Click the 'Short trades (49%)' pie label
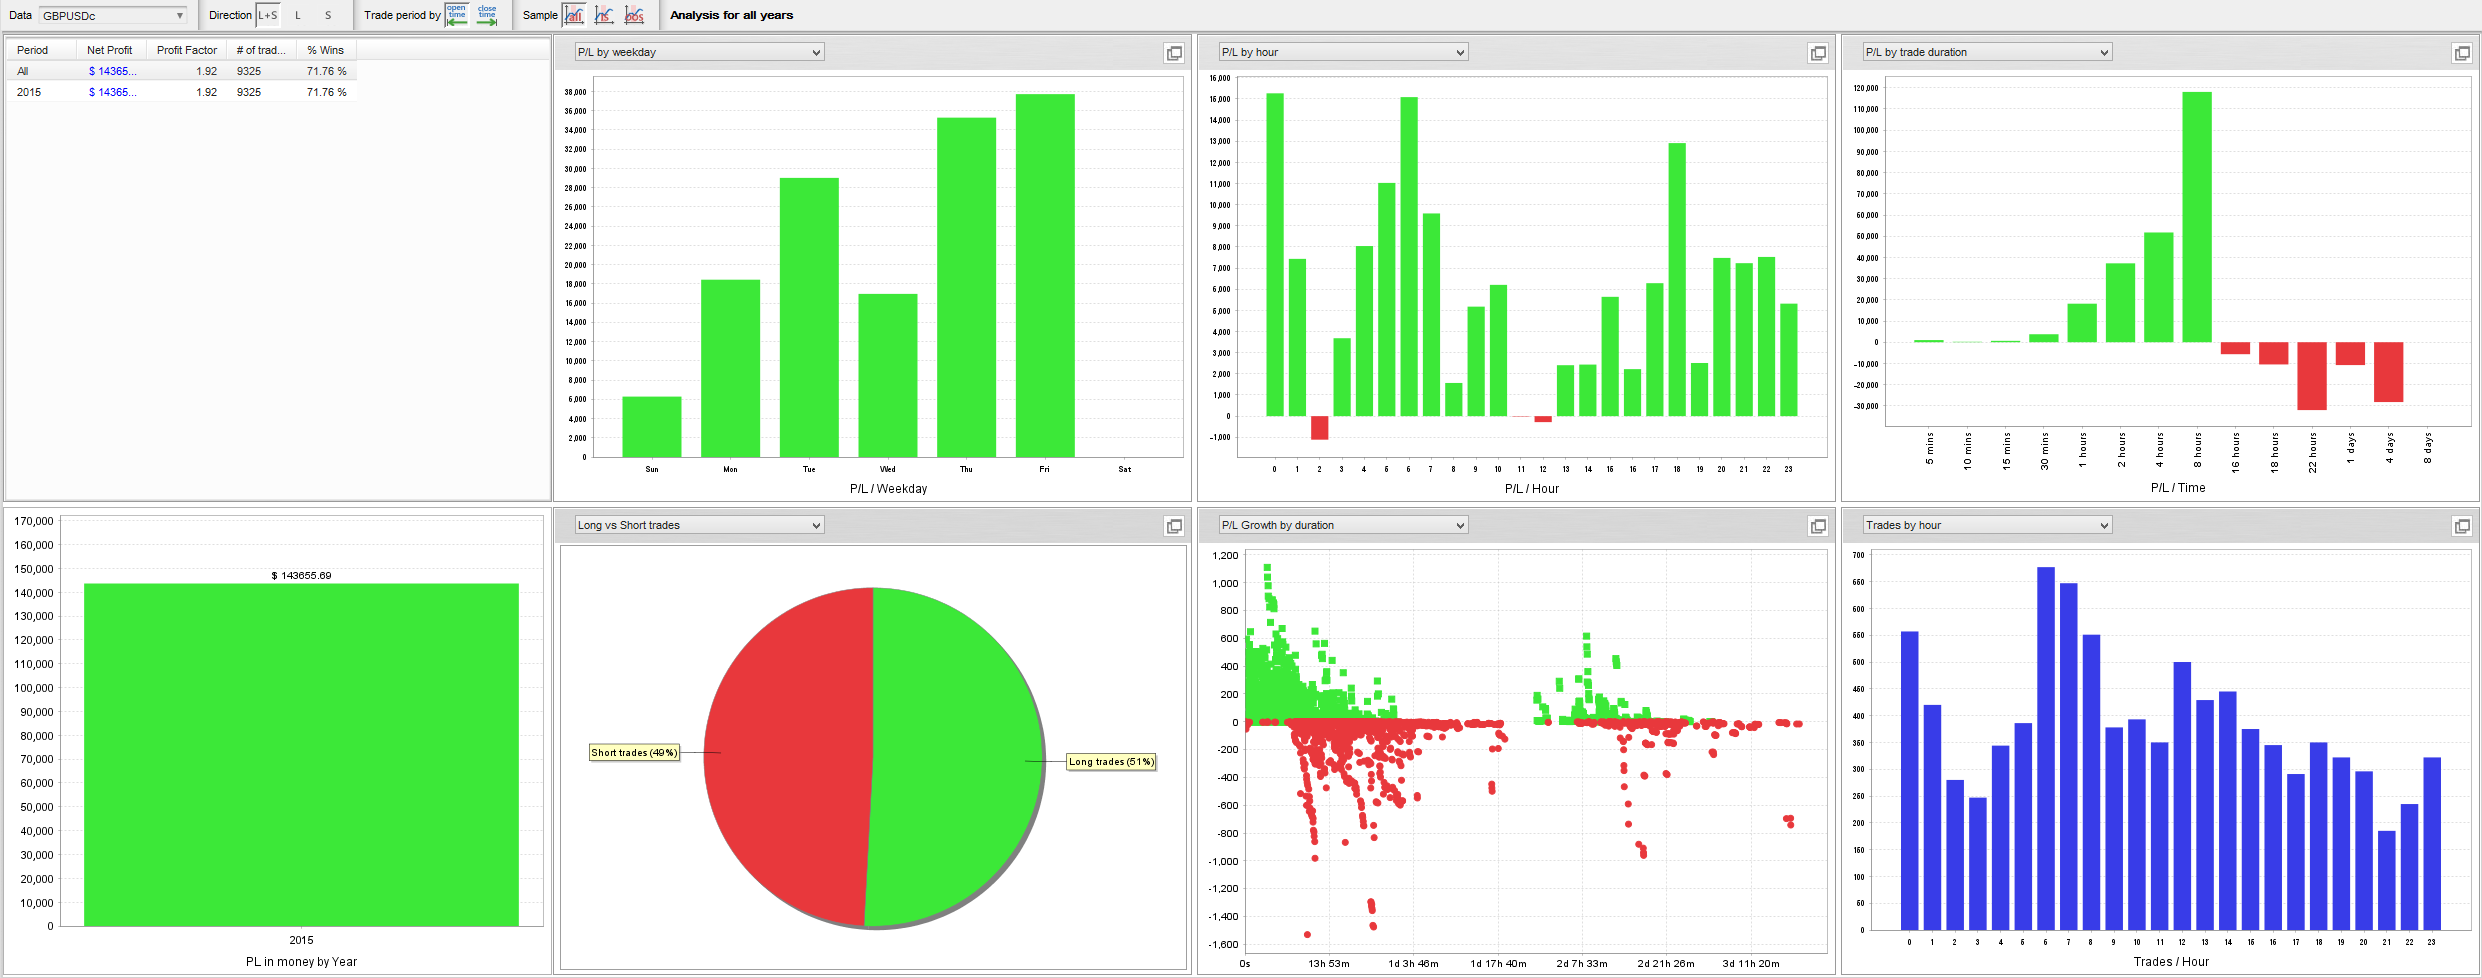This screenshot has width=2482, height=978. (x=634, y=753)
